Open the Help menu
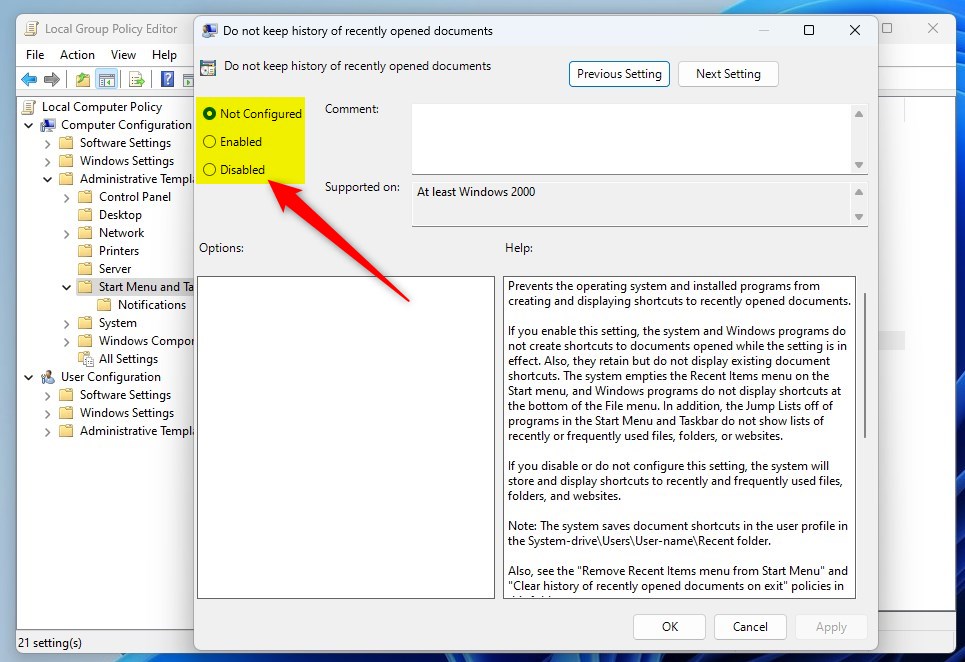This screenshot has height=662, width=965. tap(164, 55)
